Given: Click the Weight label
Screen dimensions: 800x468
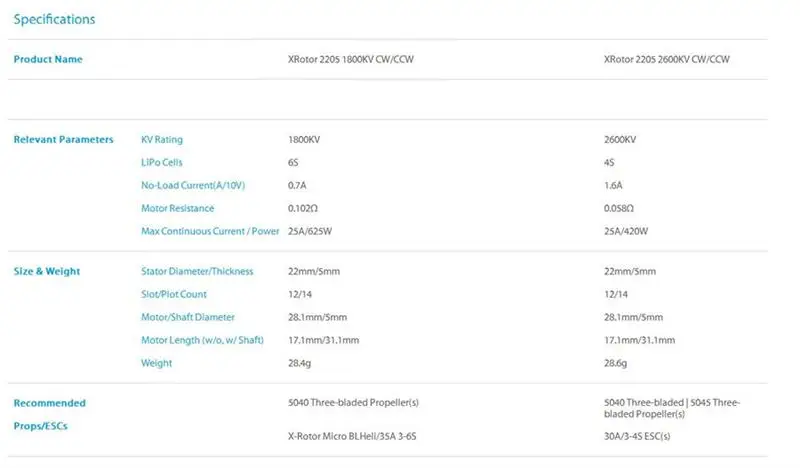Looking at the screenshot, I should point(157,363).
